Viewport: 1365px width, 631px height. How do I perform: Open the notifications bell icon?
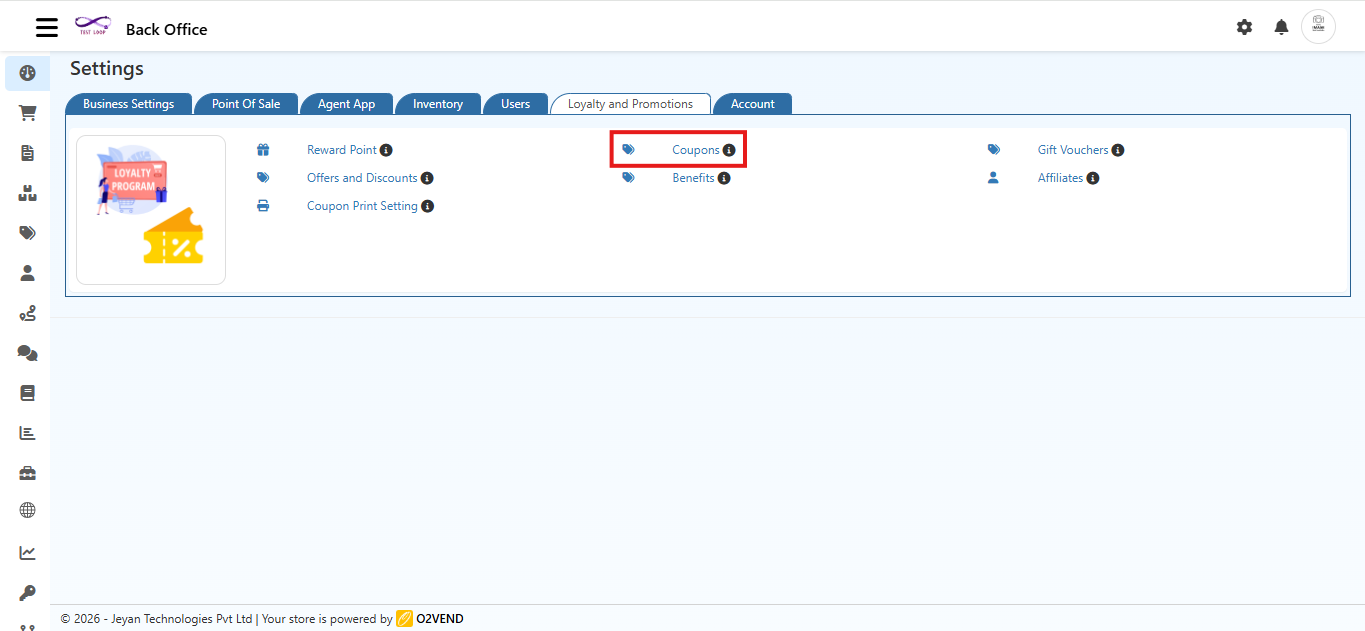pyautogui.click(x=1281, y=27)
